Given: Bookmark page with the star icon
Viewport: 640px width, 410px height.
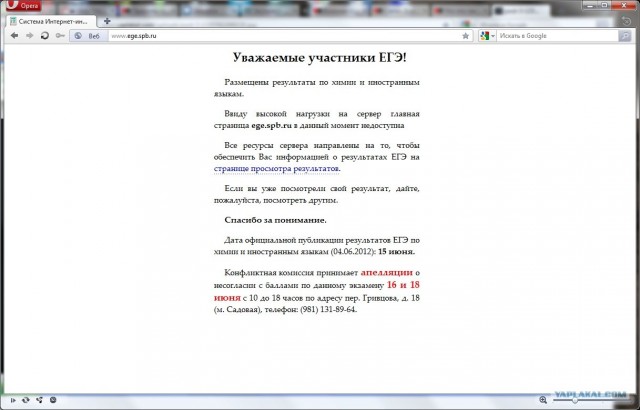Looking at the screenshot, I should point(465,36).
